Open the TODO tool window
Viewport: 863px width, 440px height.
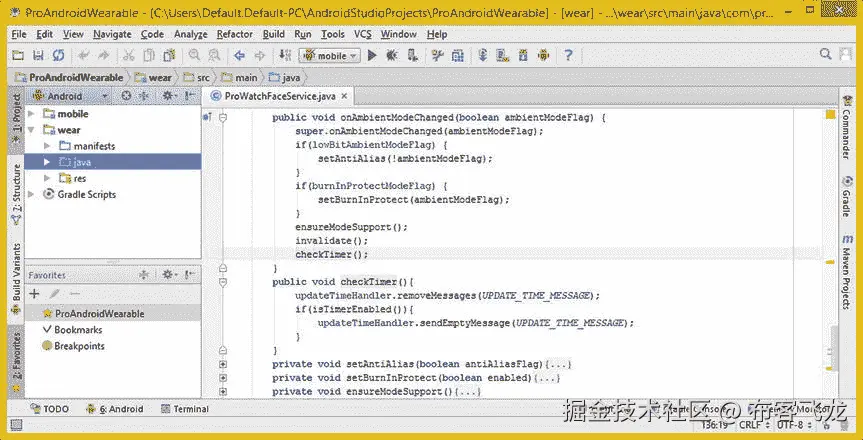coord(50,409)
